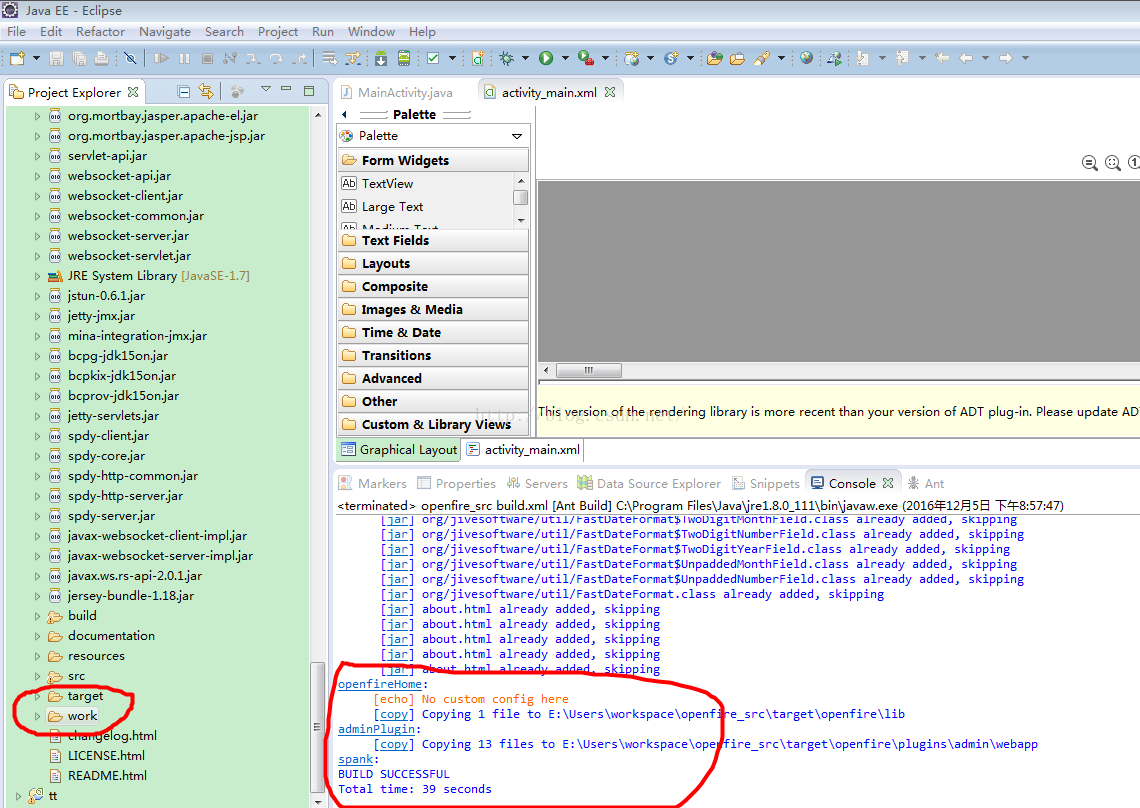Click the spank link in console
This screenshot has height=808, width=1140.
pyautogui.click(x=356, y=759)
